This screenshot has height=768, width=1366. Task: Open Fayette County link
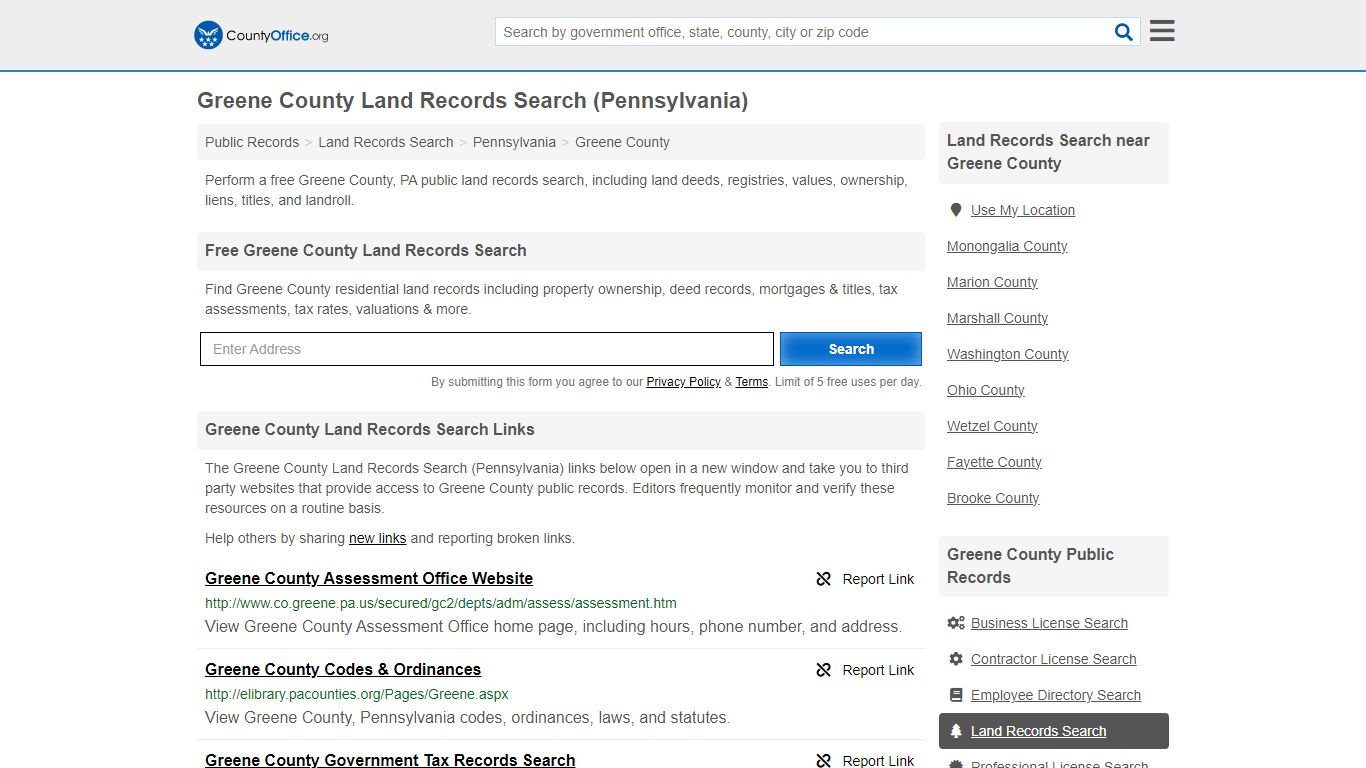coord(994,462)
